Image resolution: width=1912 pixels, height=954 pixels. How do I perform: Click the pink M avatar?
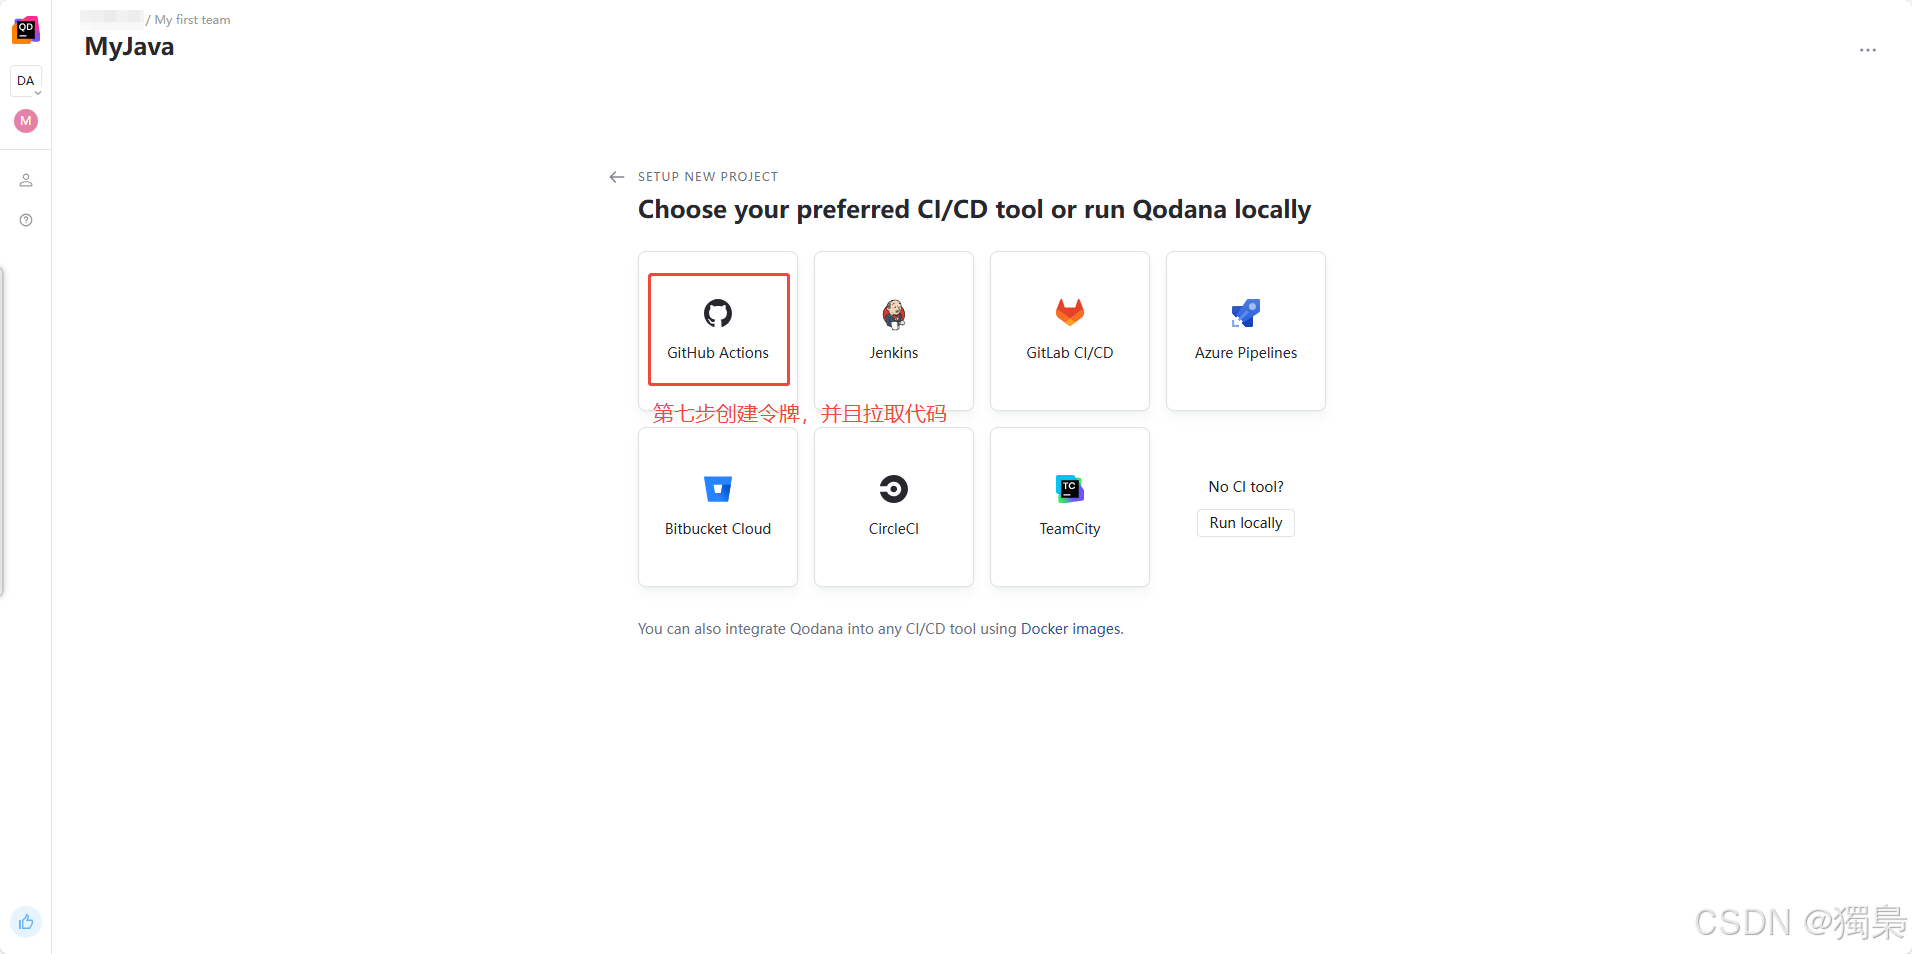click(25, 120)
